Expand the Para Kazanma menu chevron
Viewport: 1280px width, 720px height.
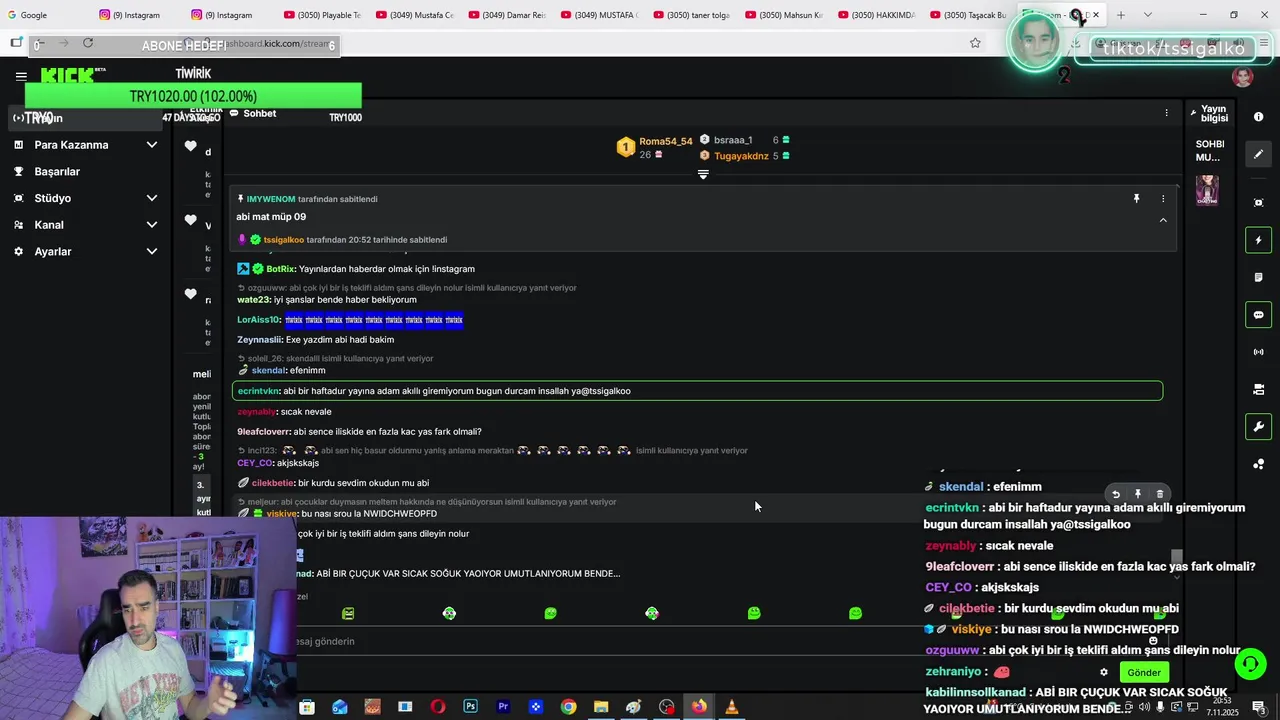(x=152, y=145)
